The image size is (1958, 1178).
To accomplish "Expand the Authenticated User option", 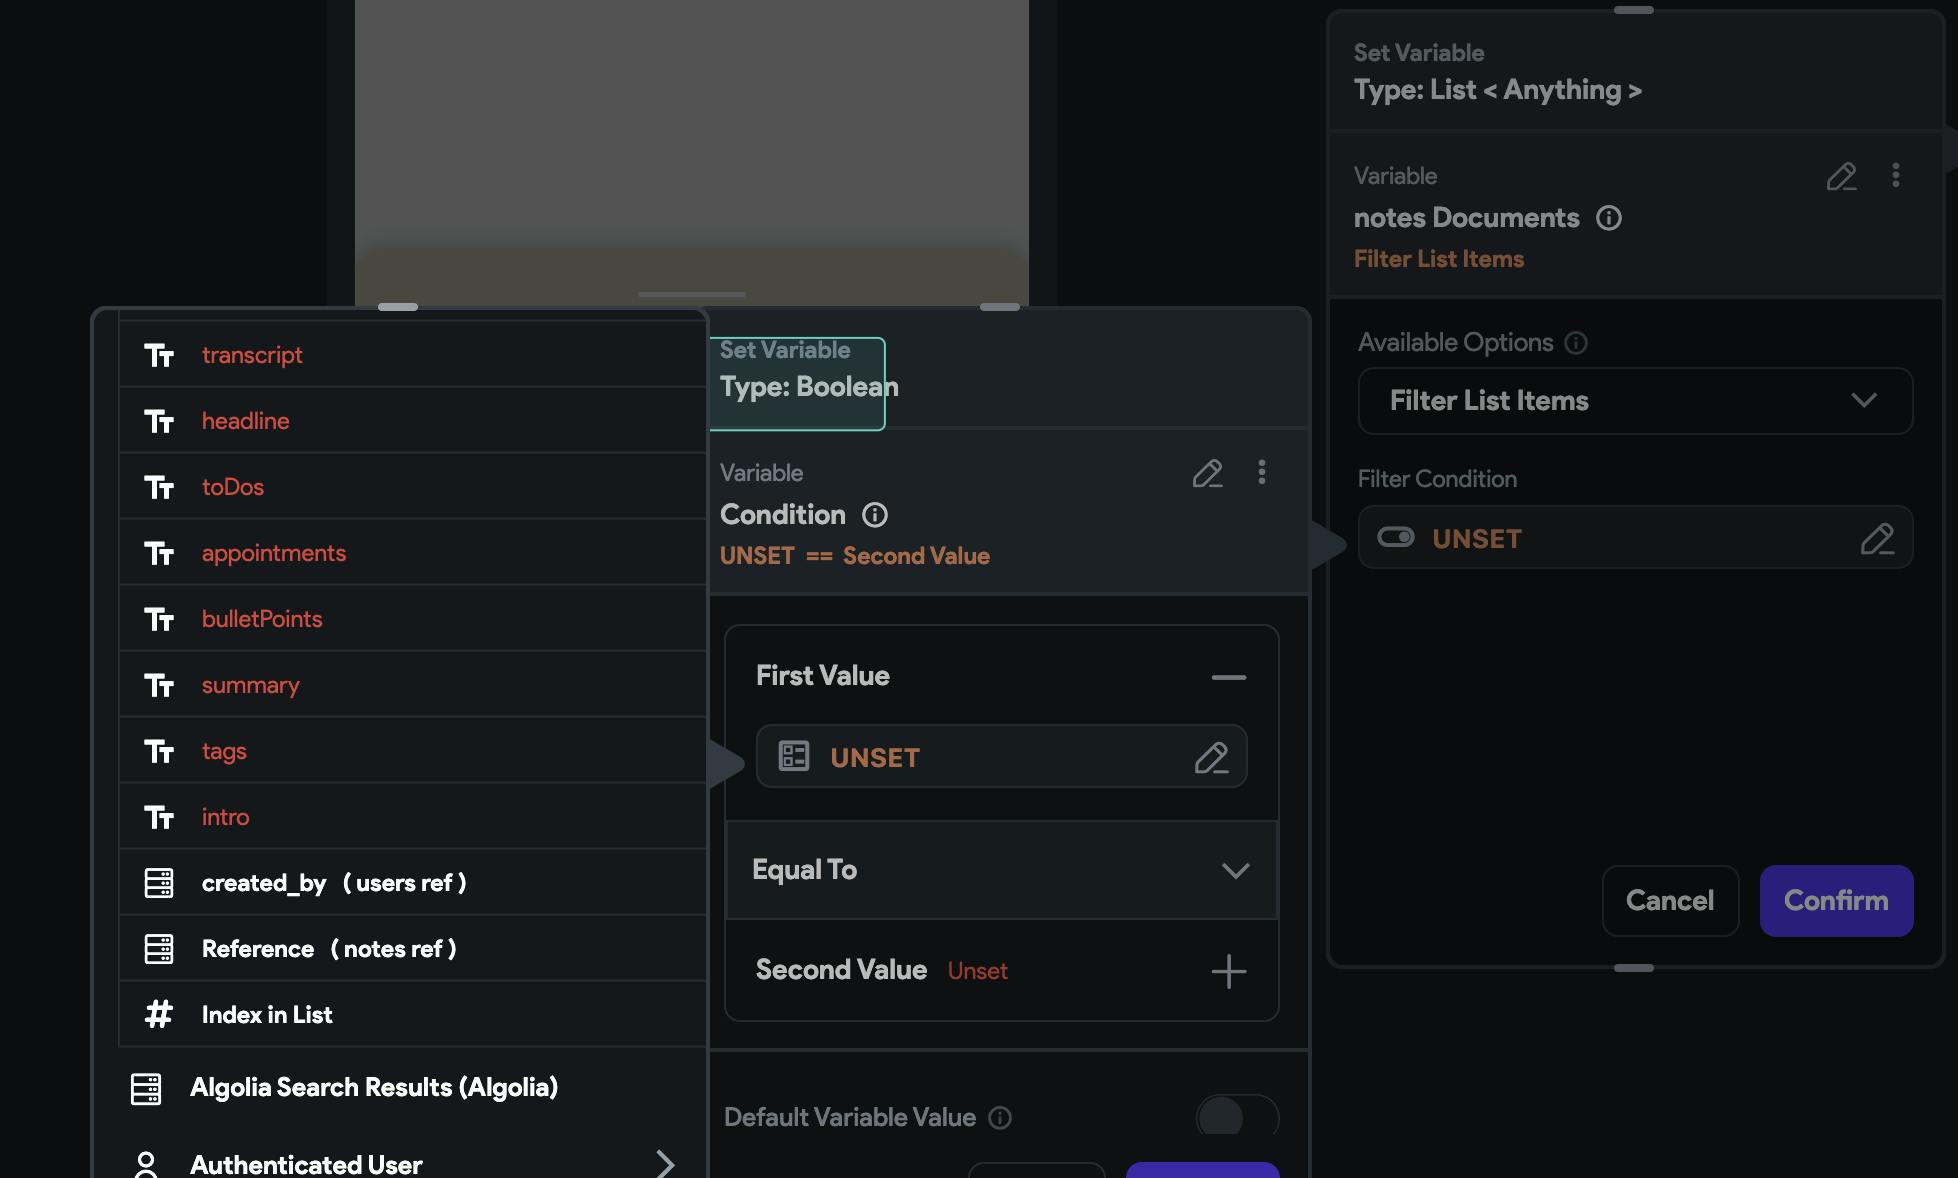I will 664,1164.
